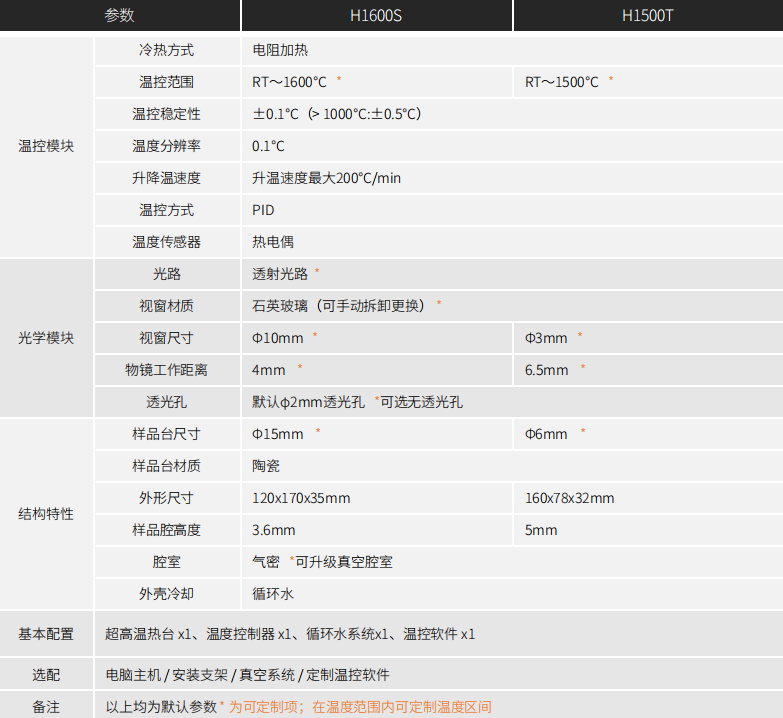Click the 光学模块 category cell
The height and width of the screenshot is (718, 783).
(46, 338)
